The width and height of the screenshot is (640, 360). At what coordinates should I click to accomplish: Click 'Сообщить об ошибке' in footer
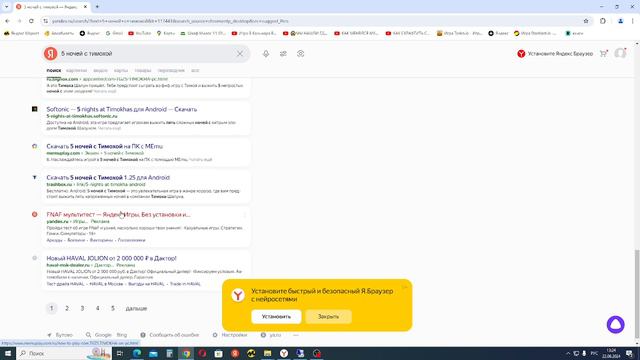(x=170, y=335)
